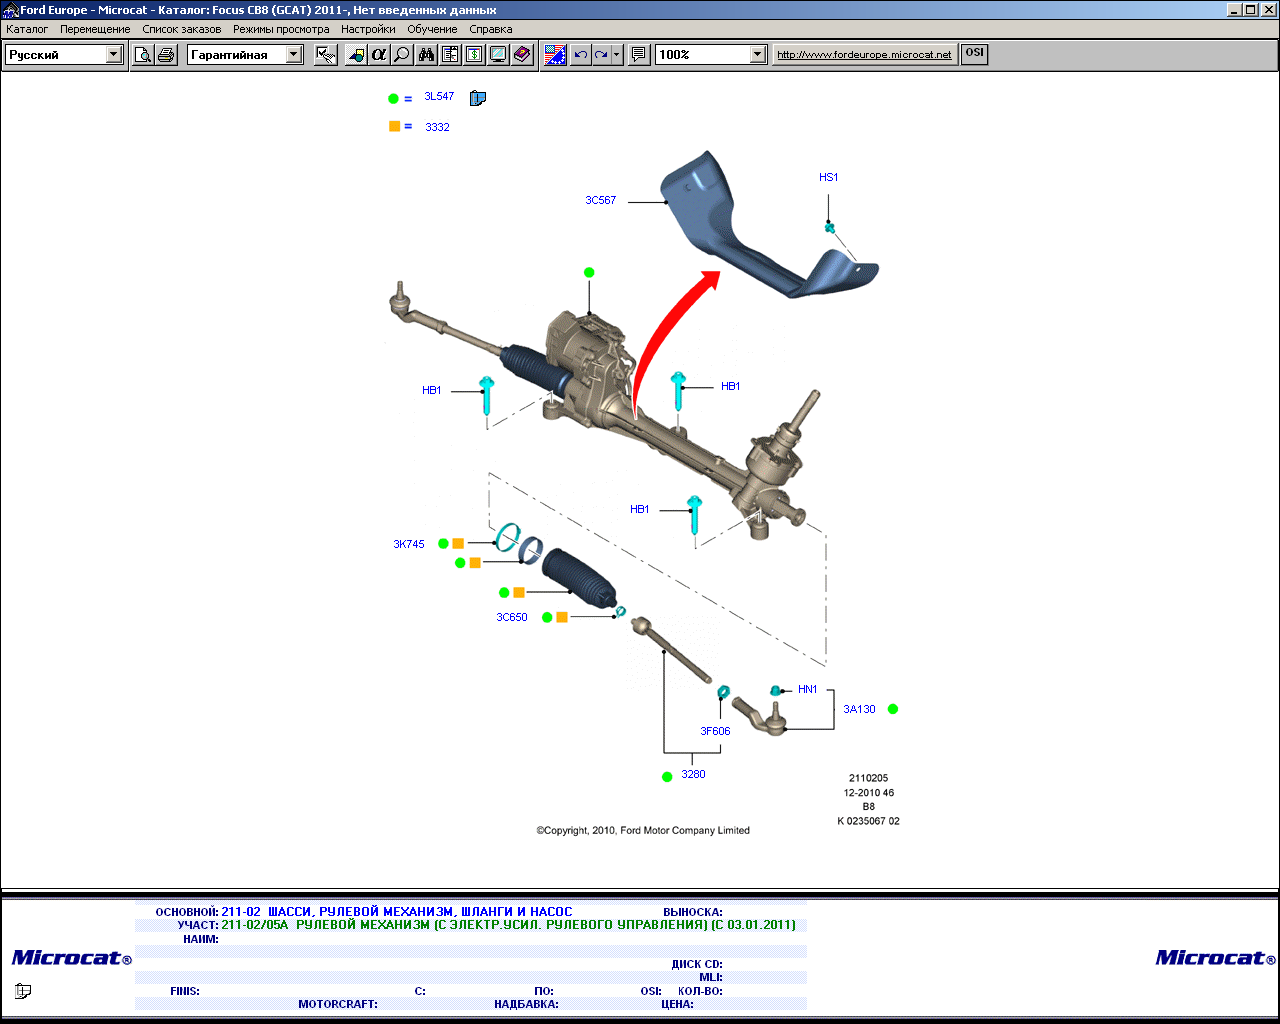Click the illustration number 2110205
Screen dimensions: 1280x1024
(869, 778)
